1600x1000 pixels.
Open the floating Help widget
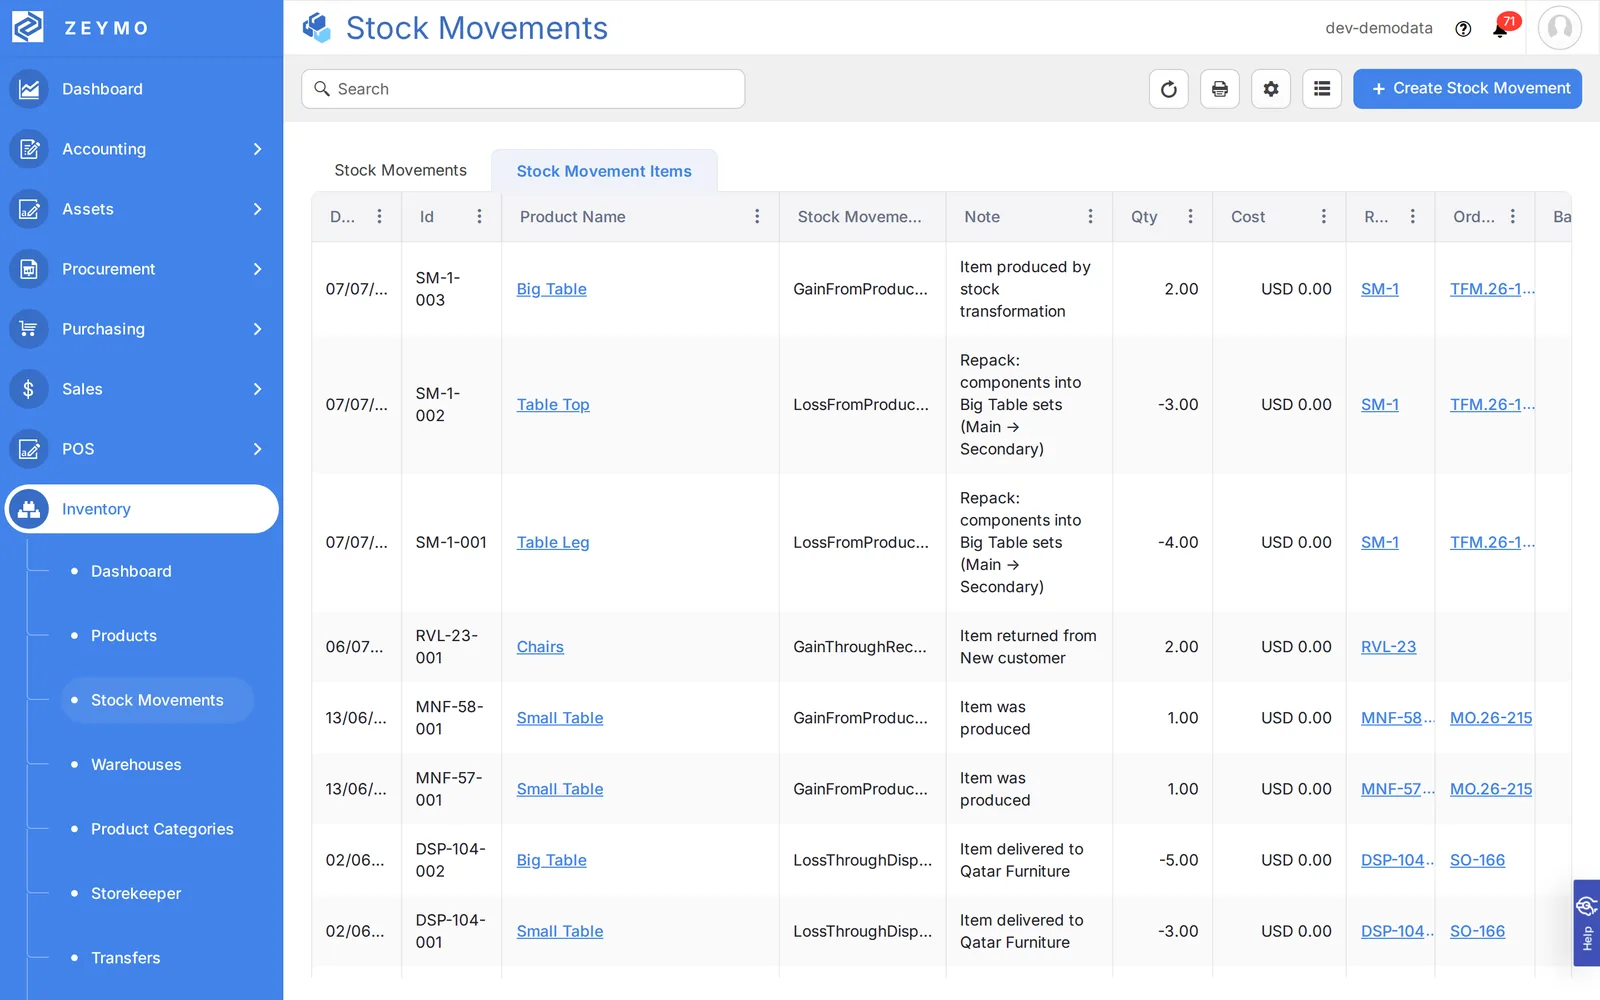(1586, 923)
